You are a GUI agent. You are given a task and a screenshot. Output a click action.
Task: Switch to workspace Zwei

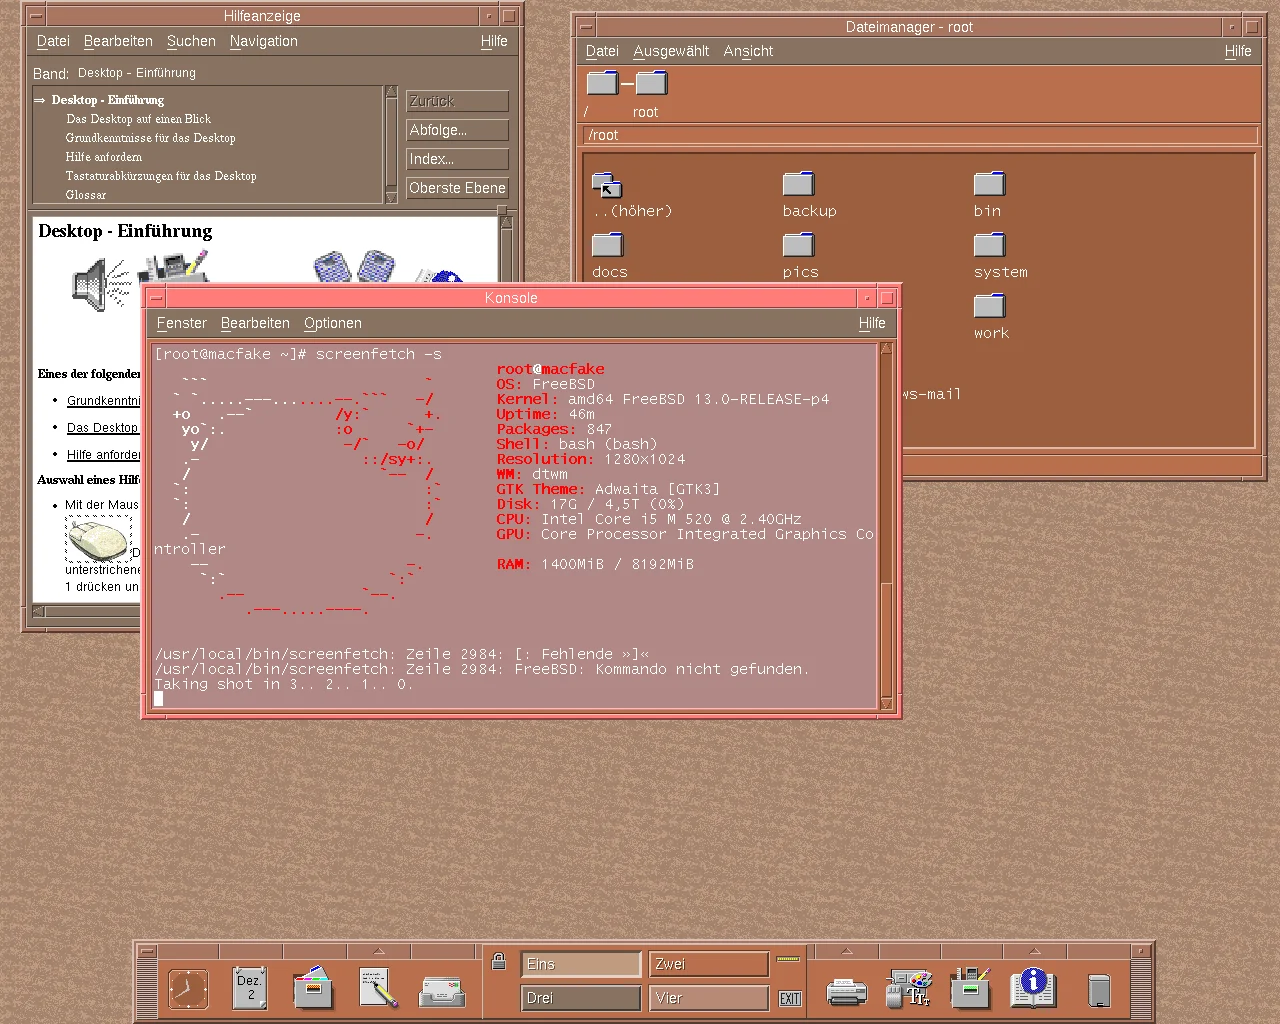pyautogui.click(x=709, y=964)
